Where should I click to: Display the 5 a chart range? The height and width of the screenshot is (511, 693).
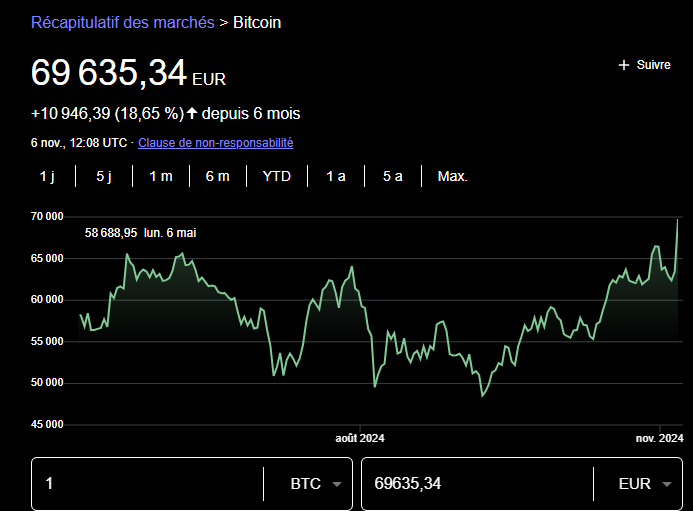pyautogui.click(x=393, y=176)
